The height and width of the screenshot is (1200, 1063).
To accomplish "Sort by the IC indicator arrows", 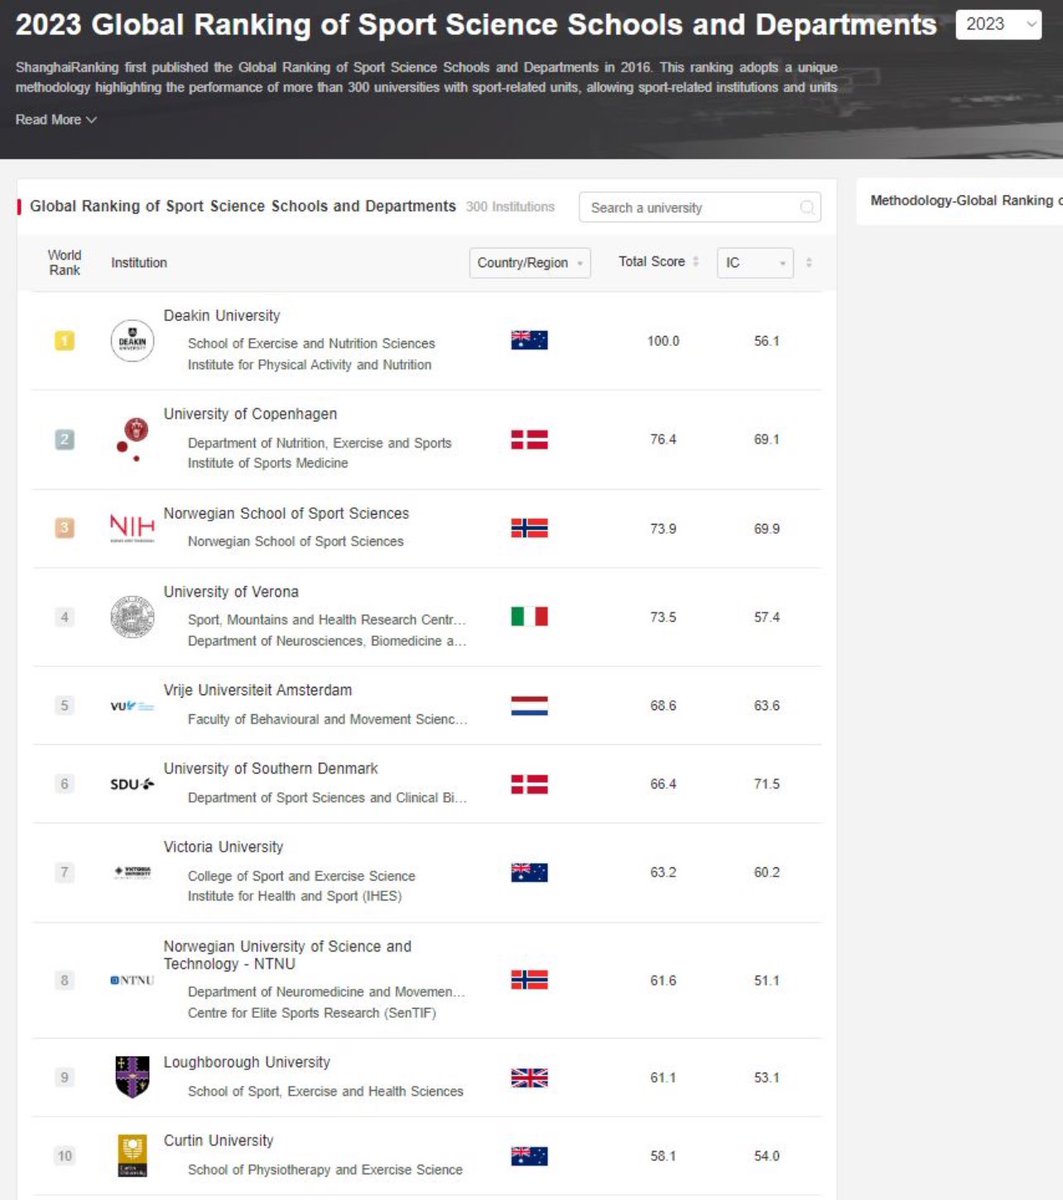I will (809, 263).
